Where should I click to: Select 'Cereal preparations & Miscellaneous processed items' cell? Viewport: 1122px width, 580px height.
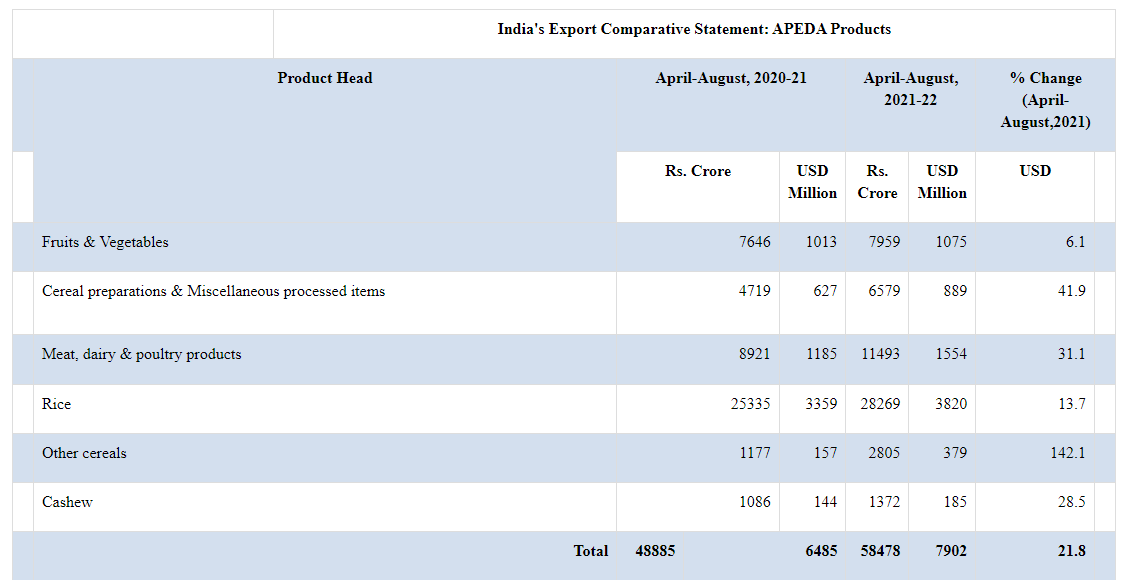point(213,291)
